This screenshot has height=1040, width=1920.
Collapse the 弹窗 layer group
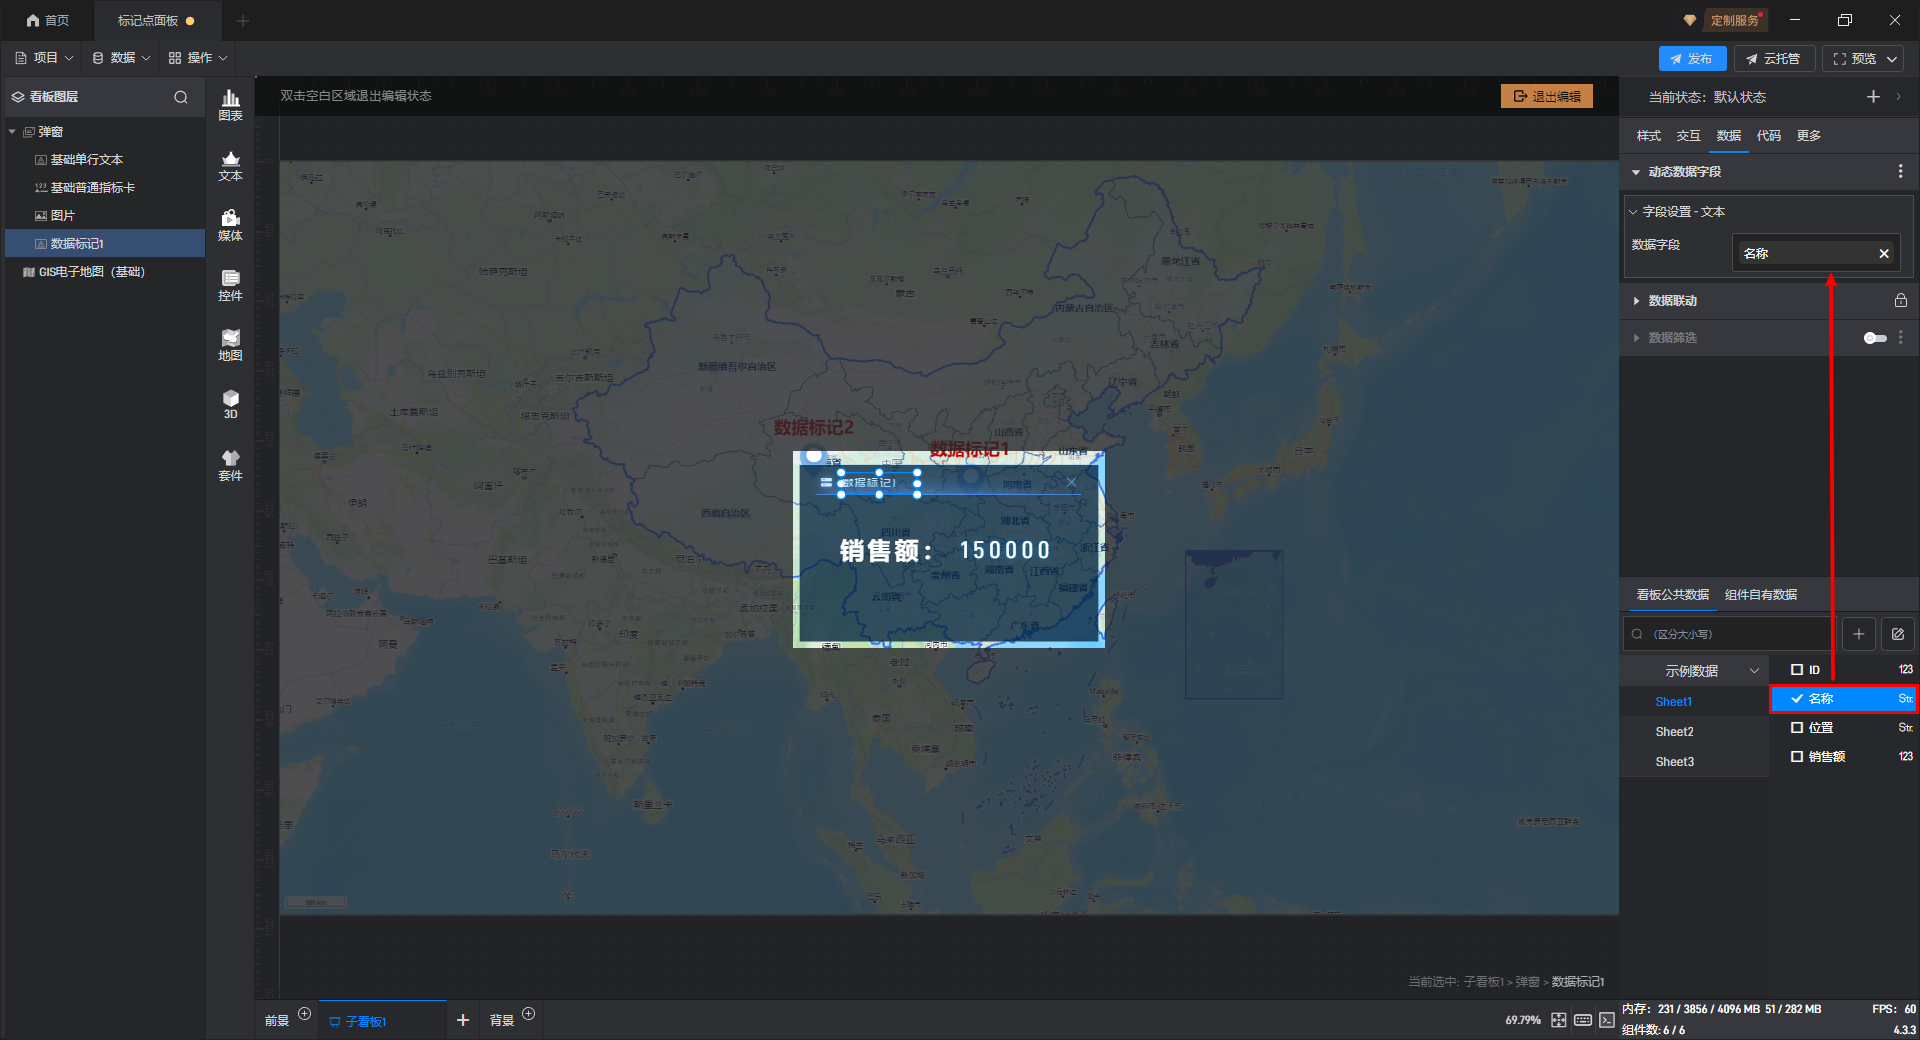12,132
